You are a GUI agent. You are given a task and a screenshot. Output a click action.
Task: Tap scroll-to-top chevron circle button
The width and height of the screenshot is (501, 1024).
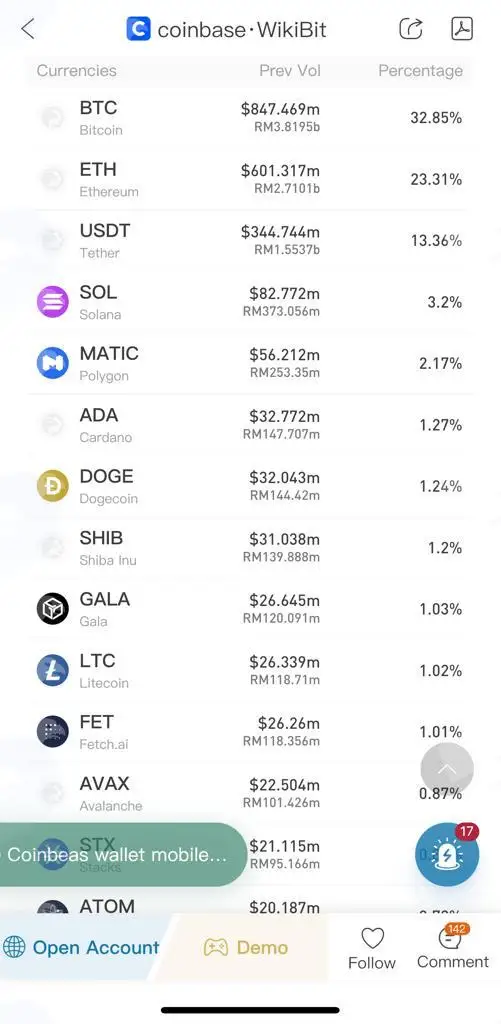(447, 769)
